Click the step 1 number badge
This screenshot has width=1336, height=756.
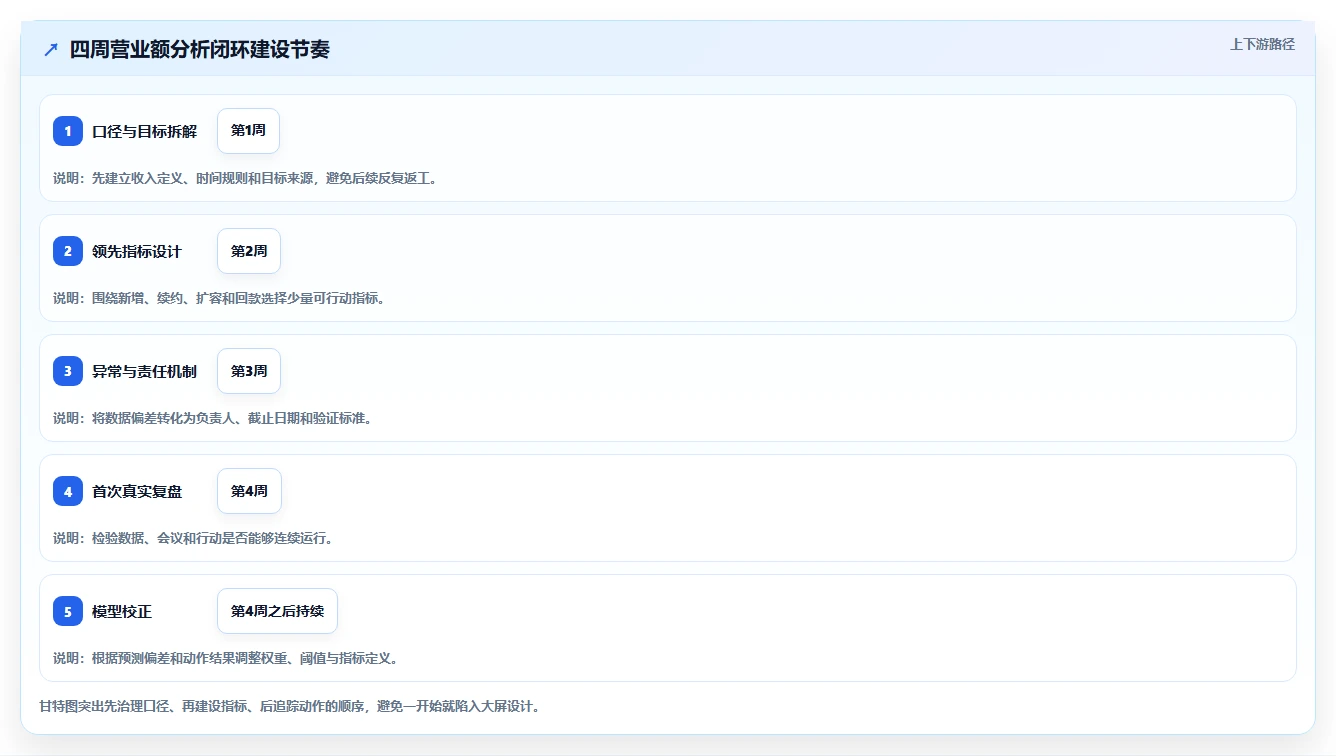(68, 131)
